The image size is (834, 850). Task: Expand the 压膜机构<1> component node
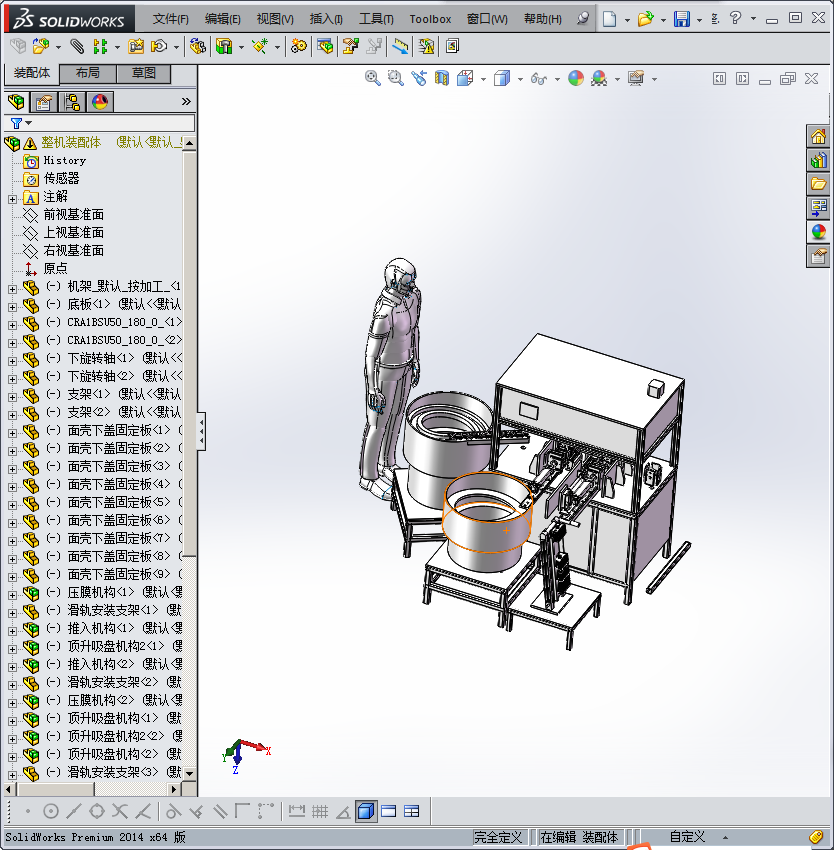(12, 592)
